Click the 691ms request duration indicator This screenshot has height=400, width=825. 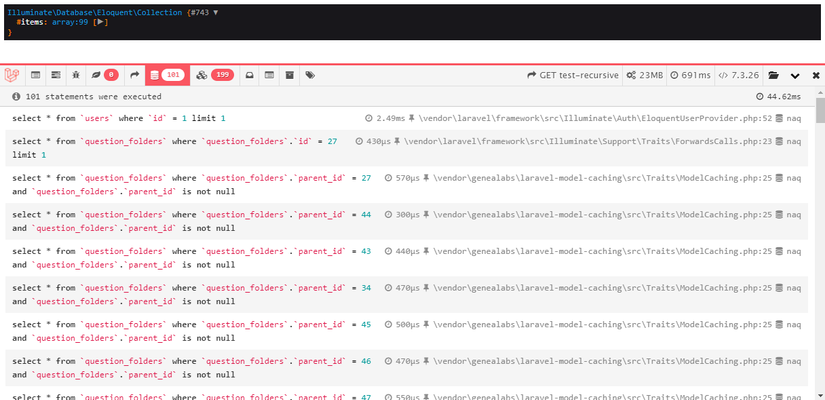point(690,75)
